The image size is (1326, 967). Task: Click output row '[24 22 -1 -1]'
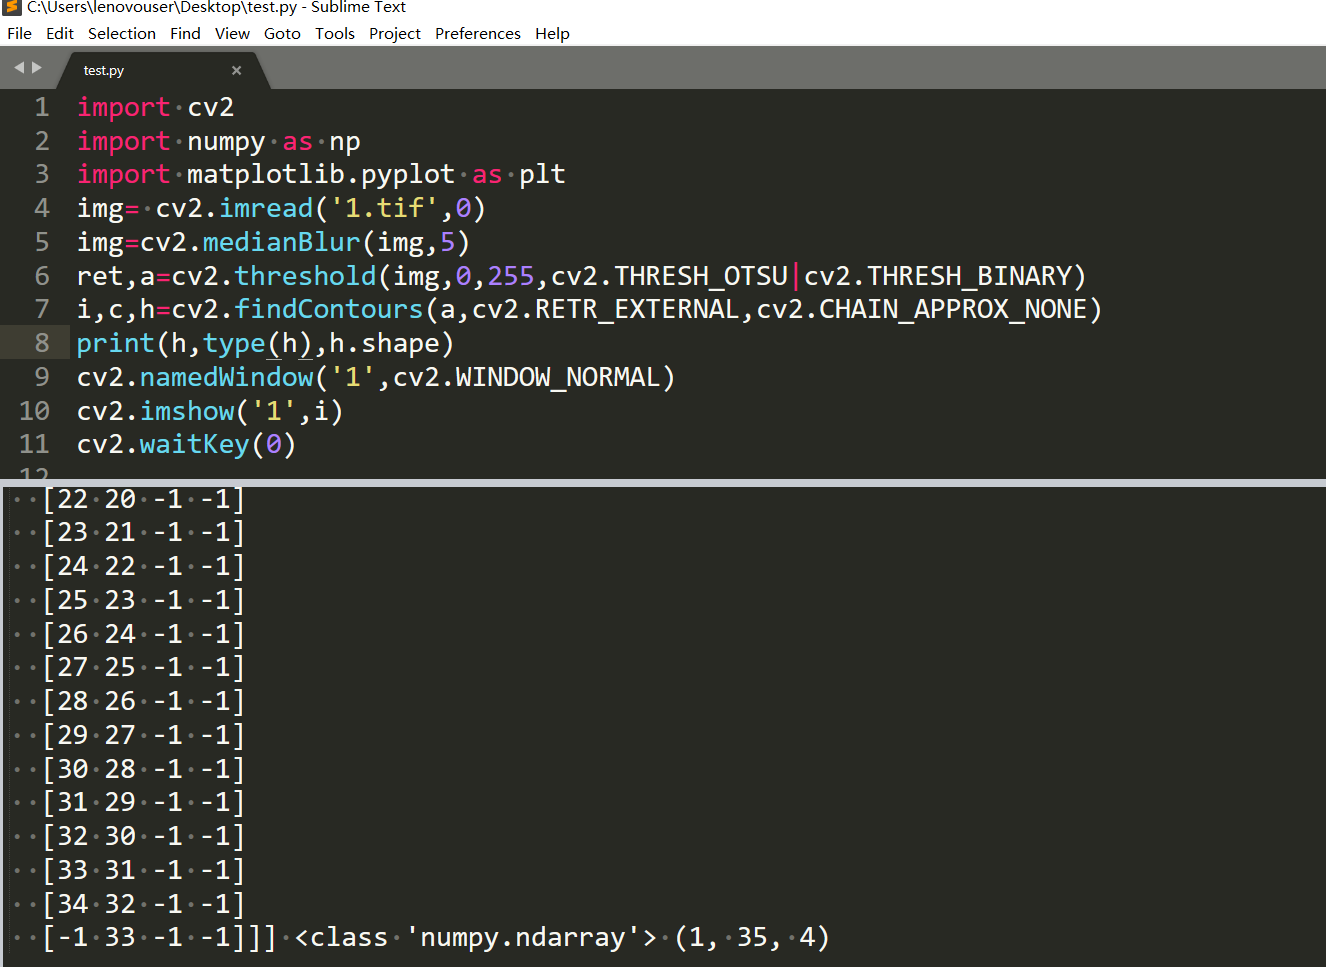[143, 566]
